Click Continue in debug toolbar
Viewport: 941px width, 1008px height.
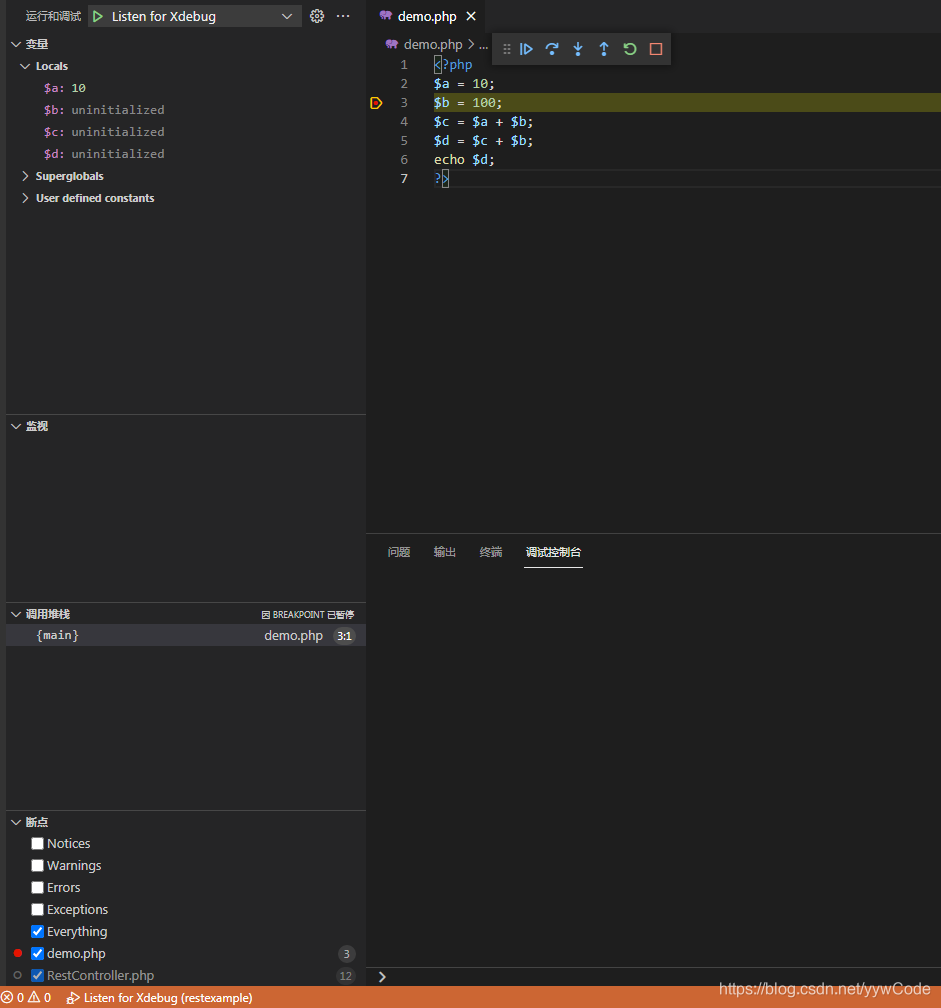click(526, 49)
